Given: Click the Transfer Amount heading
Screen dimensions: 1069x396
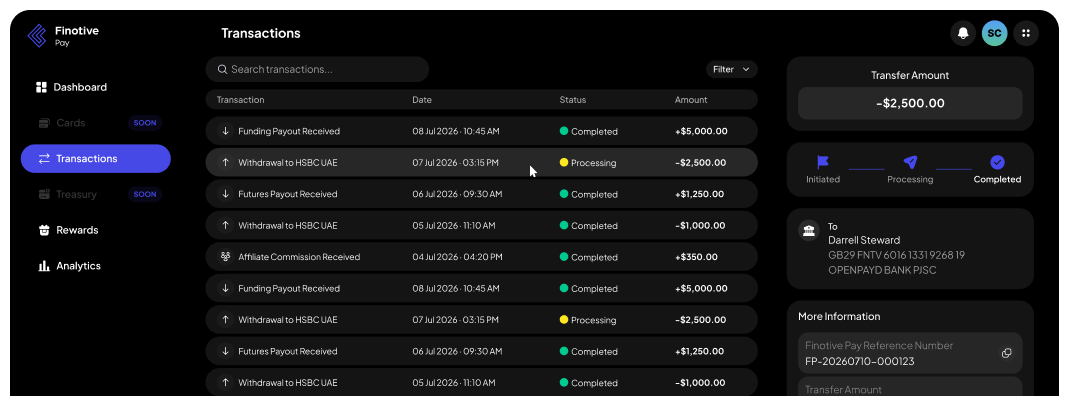Looking at the screenshot, I should tap(910, 76).
